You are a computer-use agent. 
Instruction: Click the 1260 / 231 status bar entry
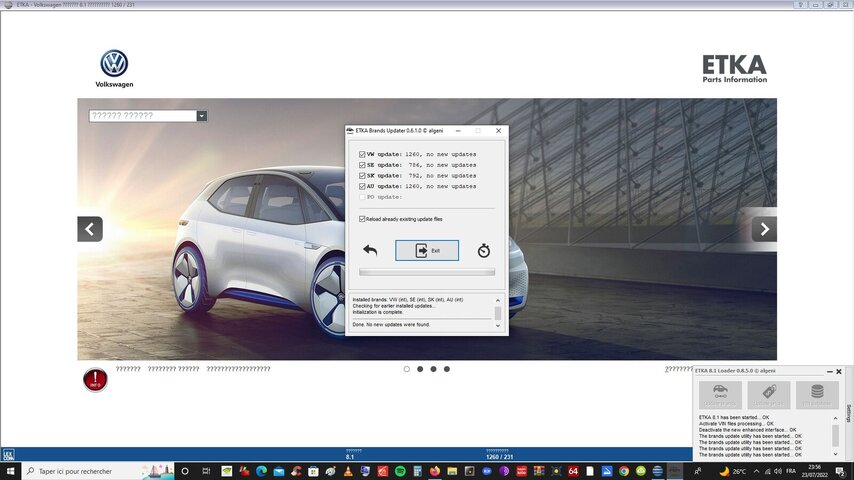(499, 454)
